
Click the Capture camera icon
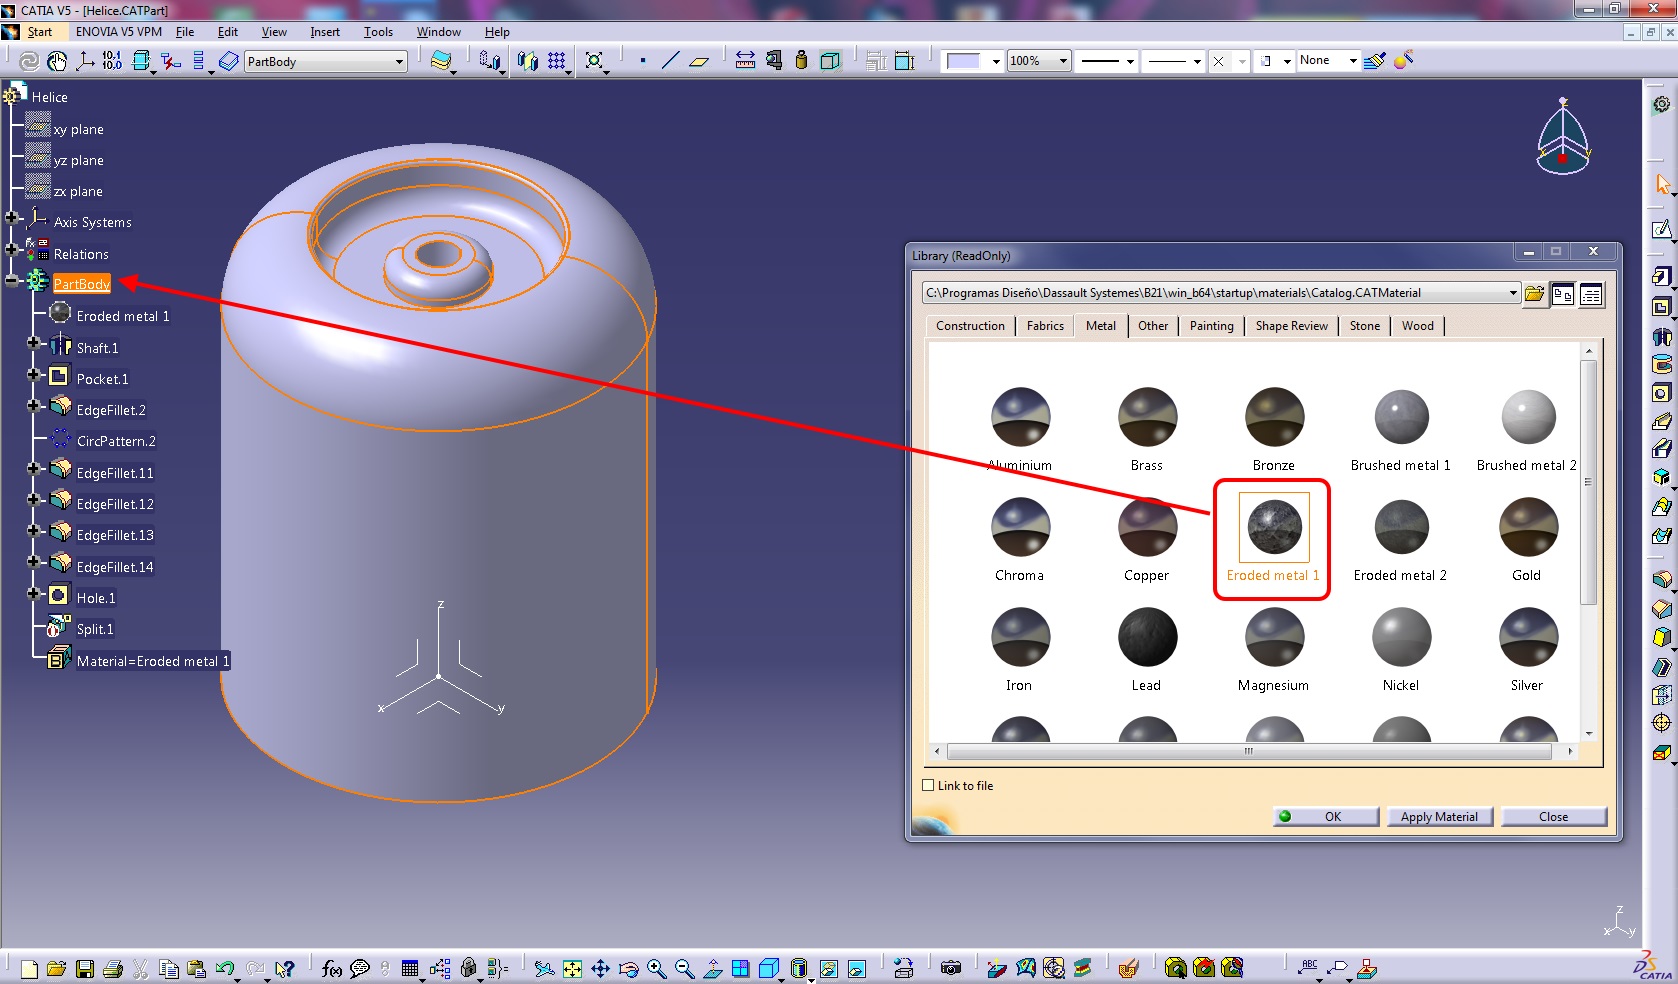tap(951, 968)
